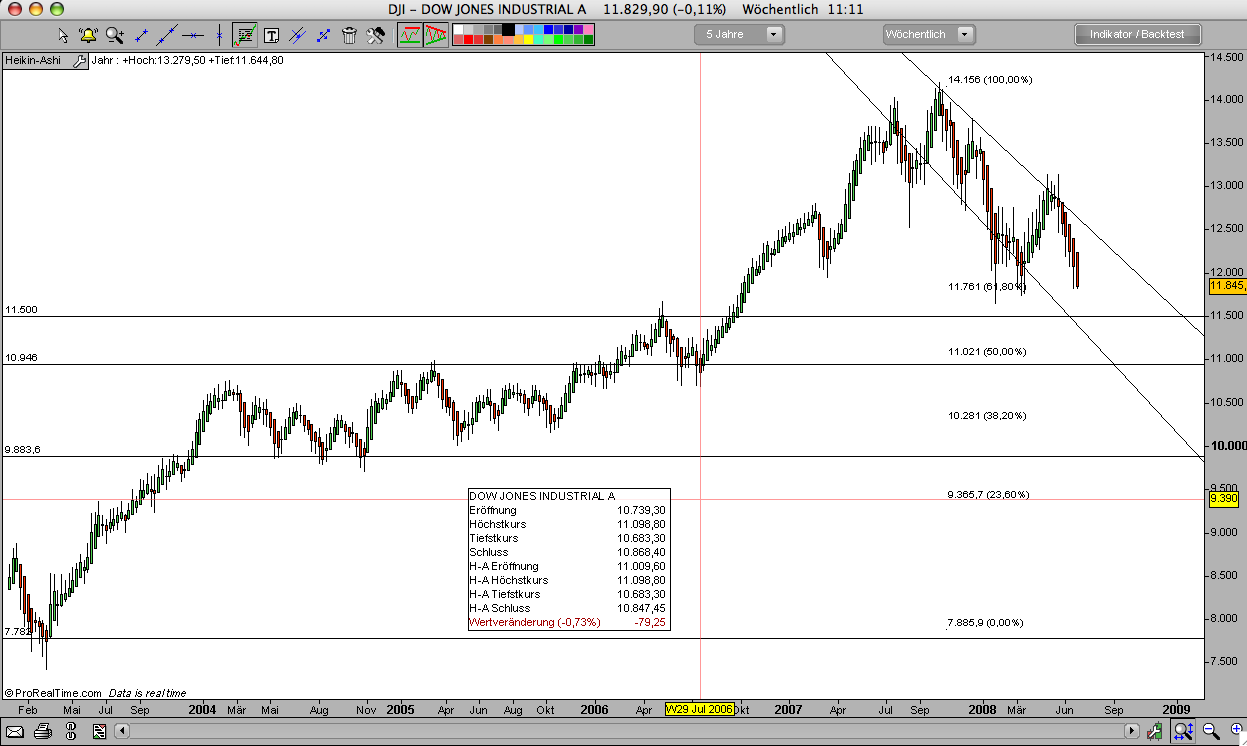1247x746 pixels.
Task: Select the line segment drawing tool
Action: tap(142, 35)
